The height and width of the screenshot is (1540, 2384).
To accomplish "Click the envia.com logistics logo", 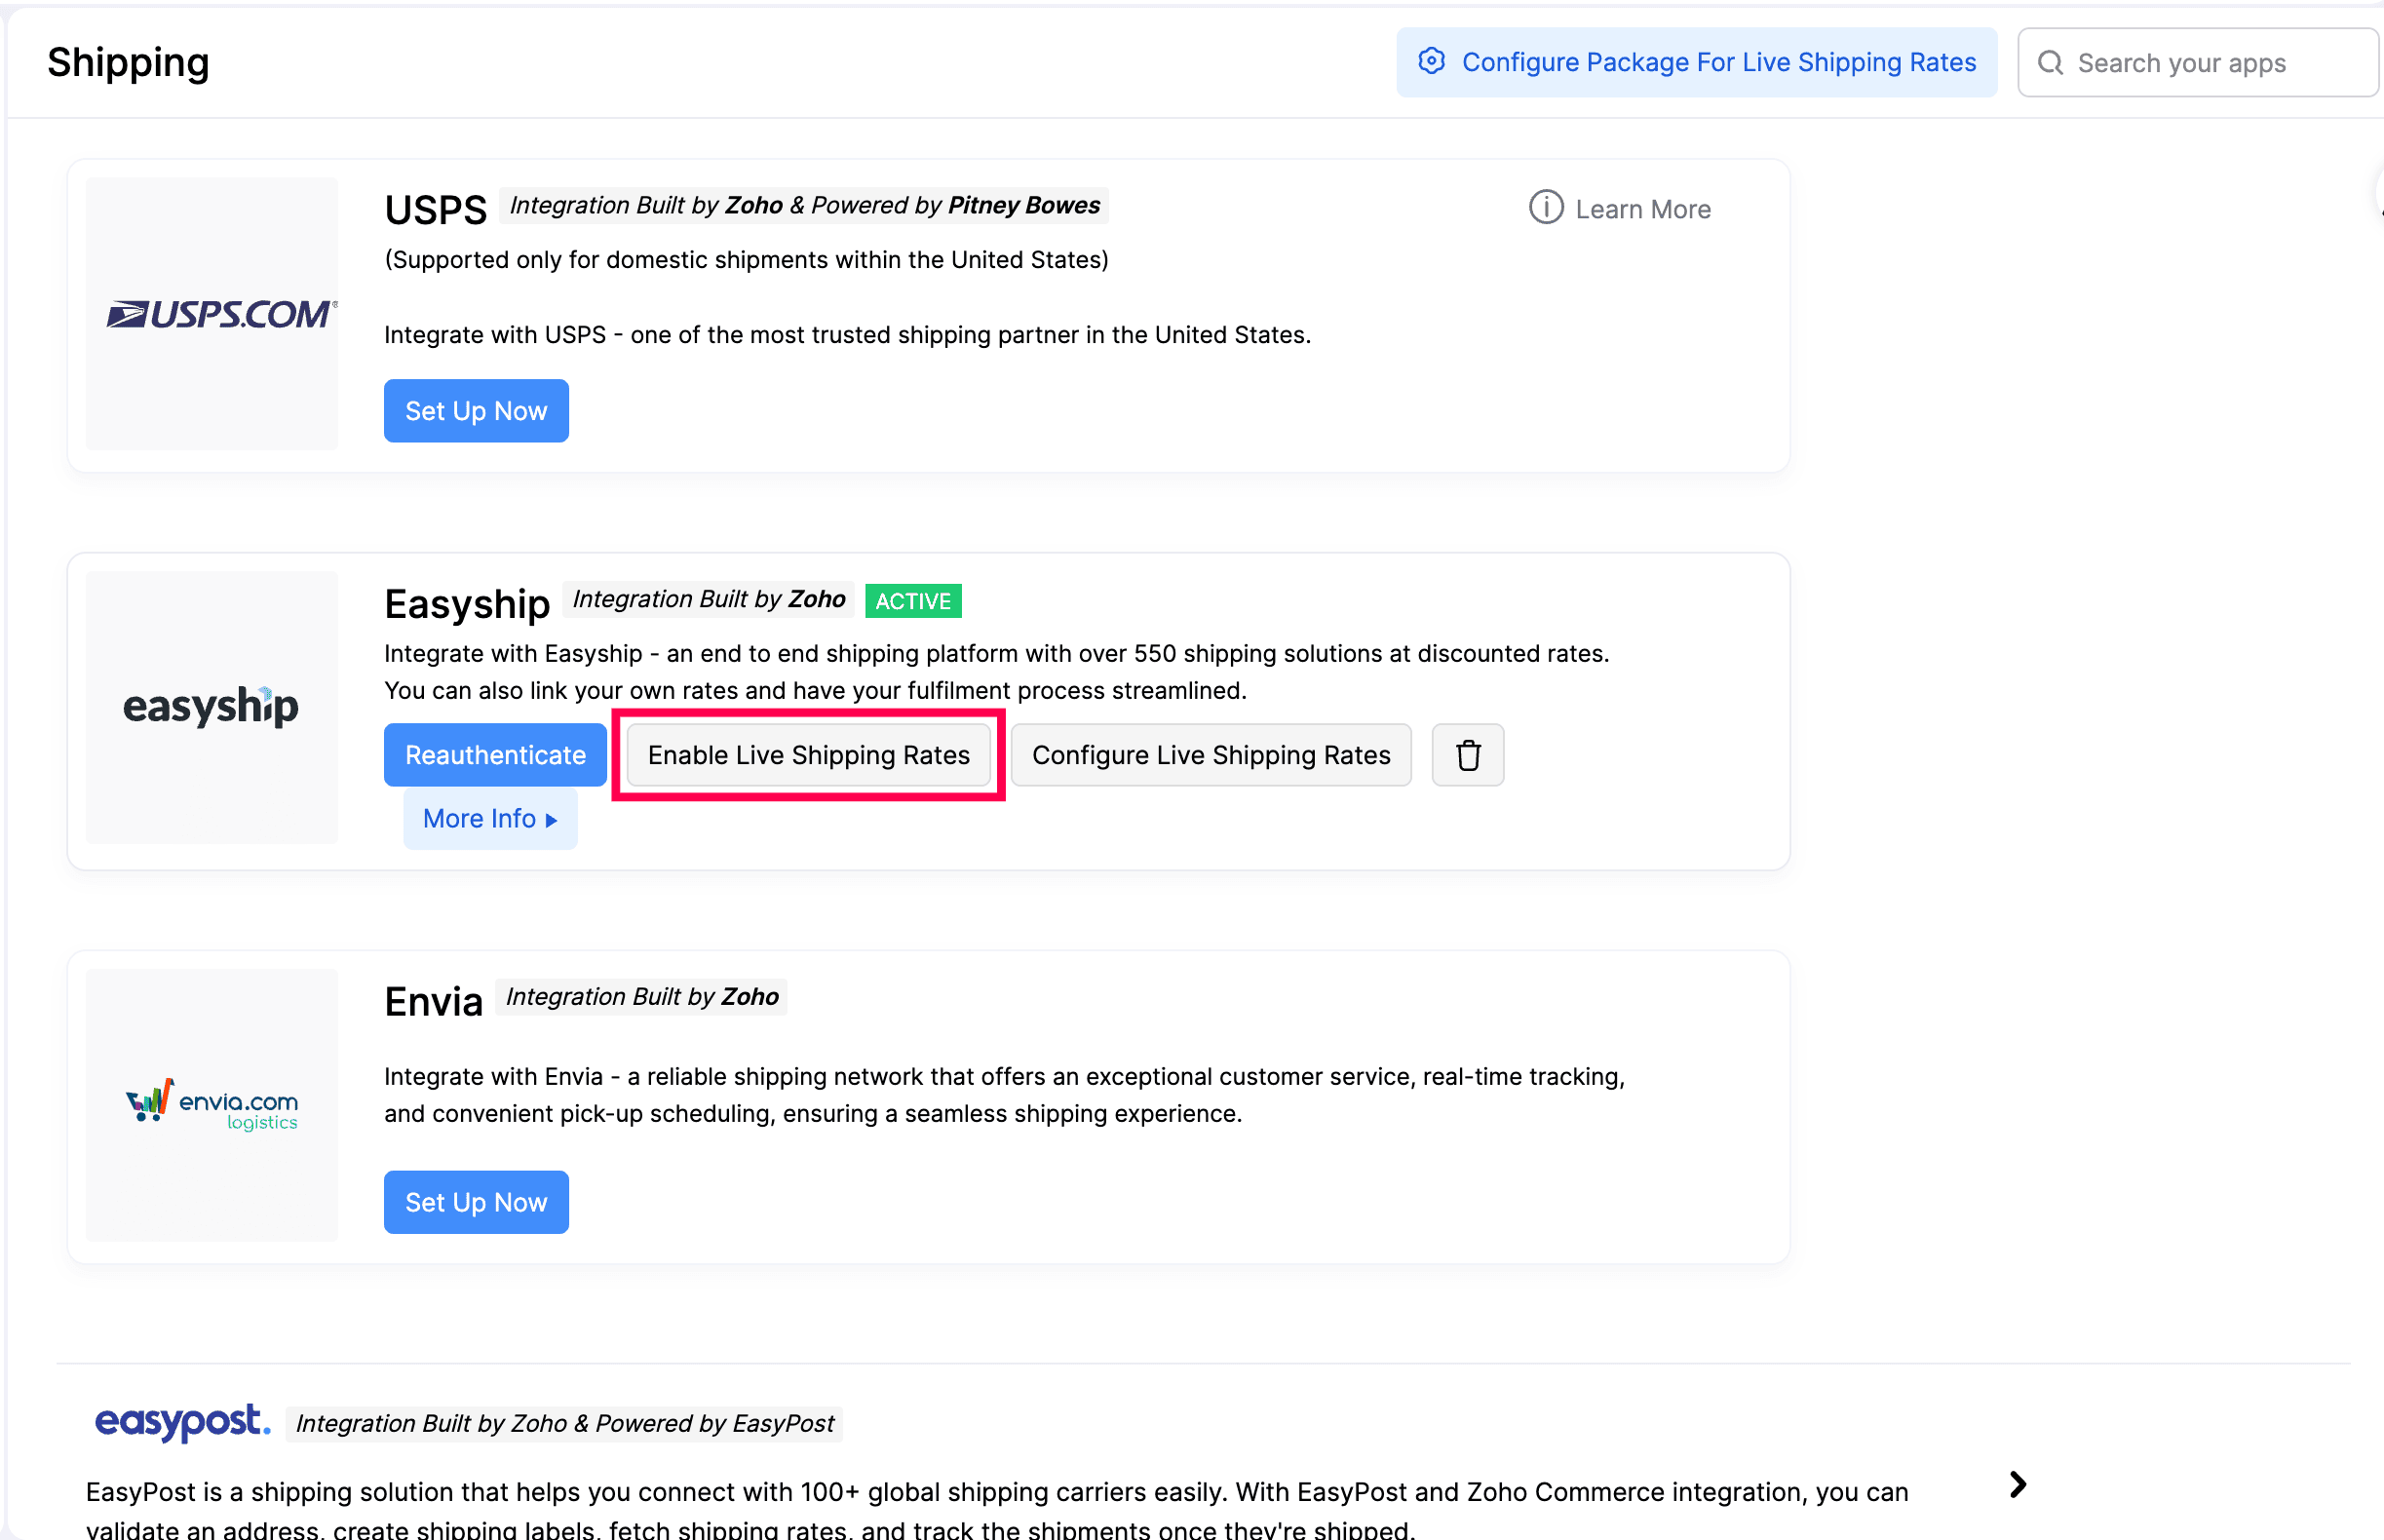I will tap(212, 1105).
